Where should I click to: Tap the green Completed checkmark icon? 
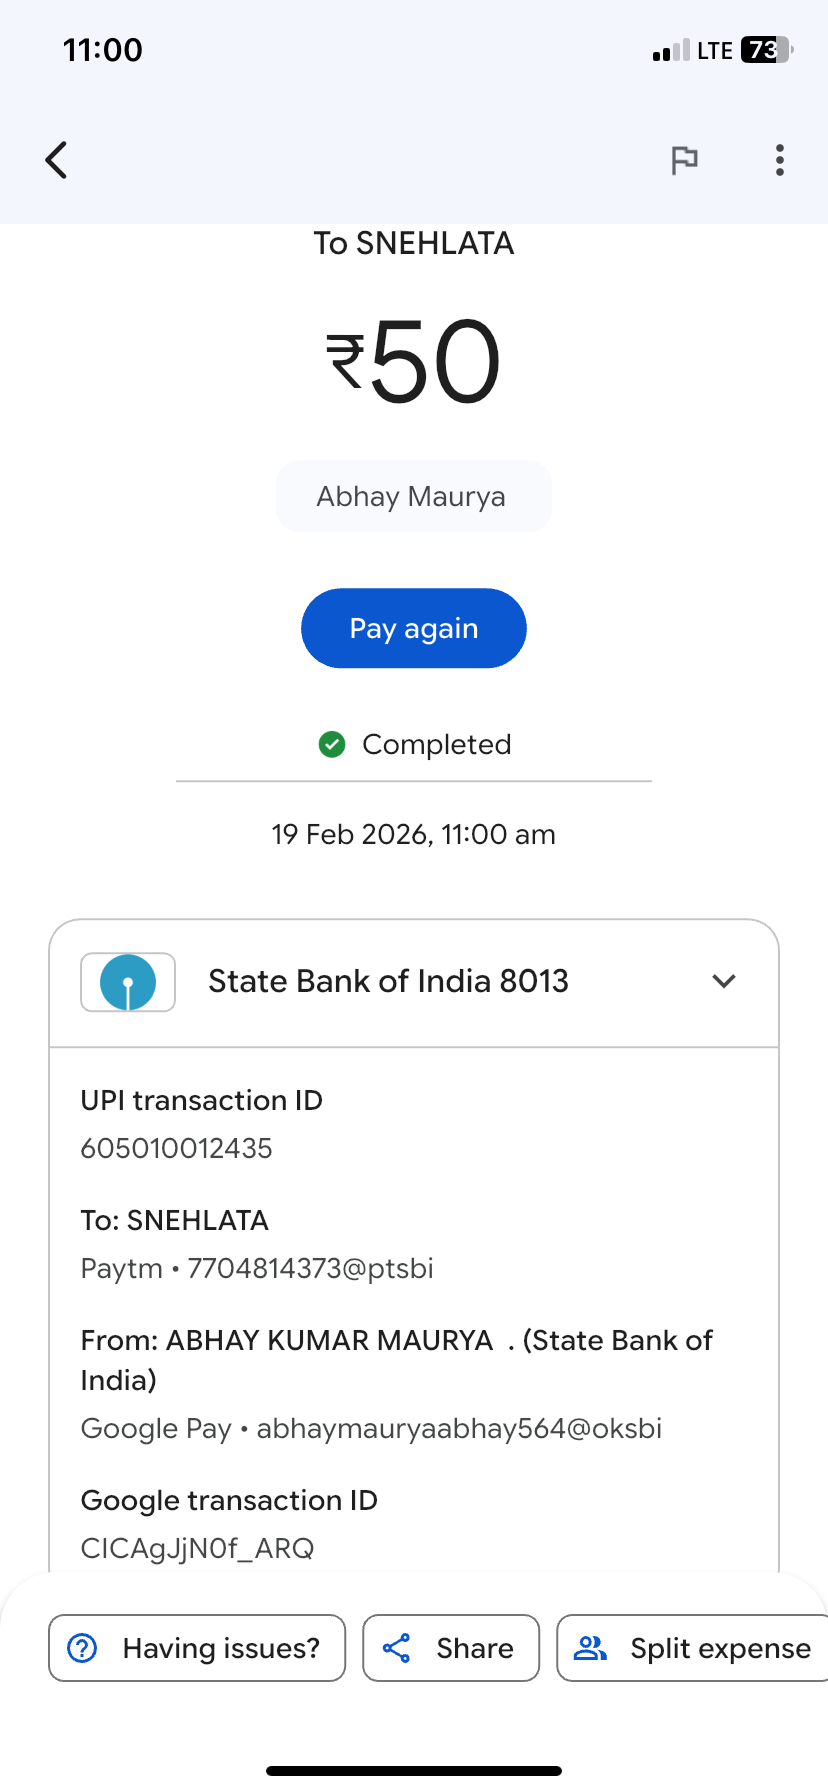point(332,744)
